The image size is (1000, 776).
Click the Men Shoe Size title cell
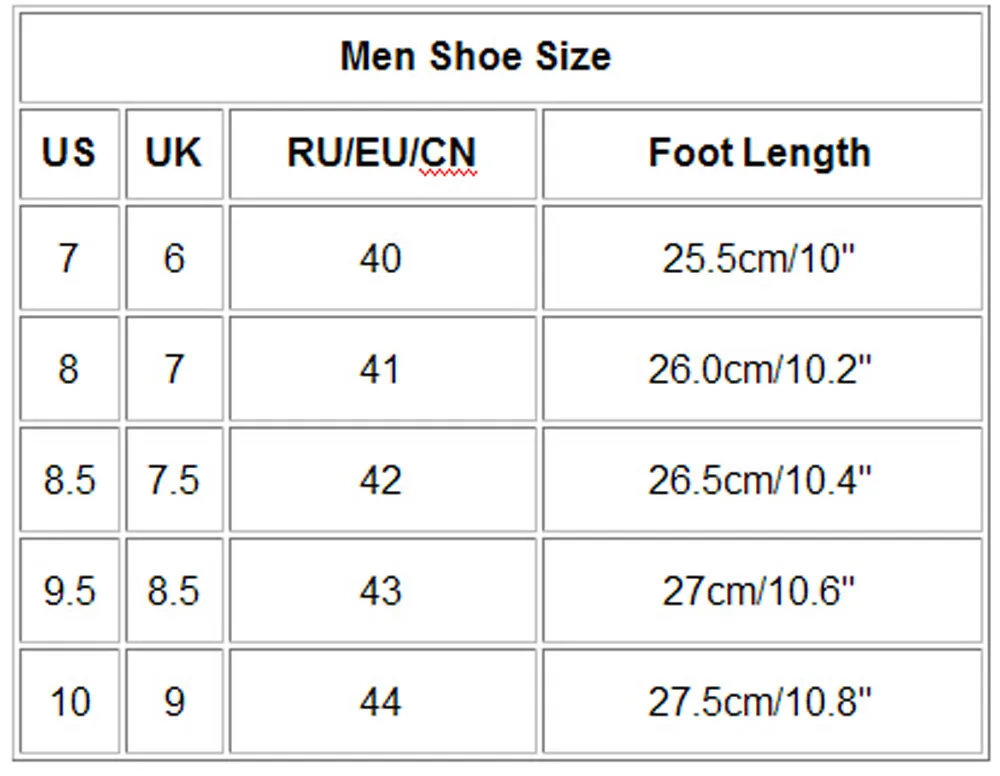tap(500, 56)
